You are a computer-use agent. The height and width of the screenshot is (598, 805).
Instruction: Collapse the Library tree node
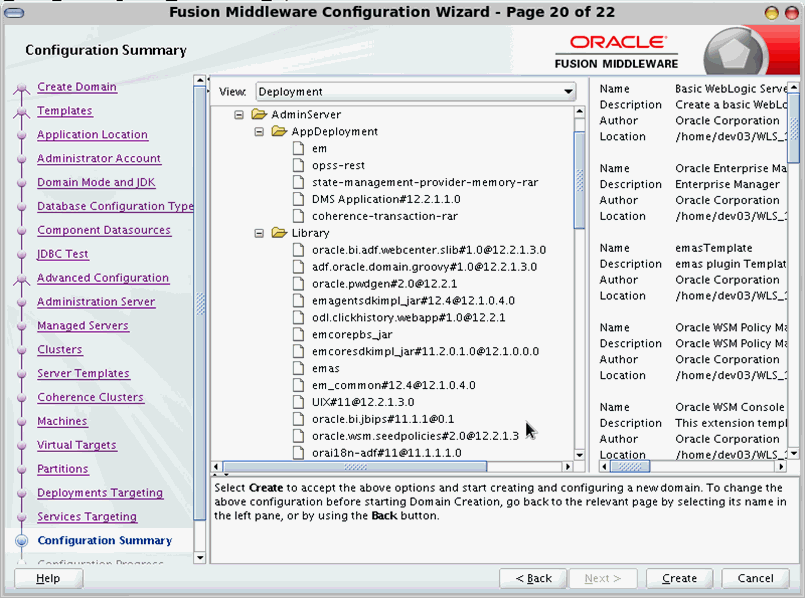pyautogui.click(x=259, y=234)
